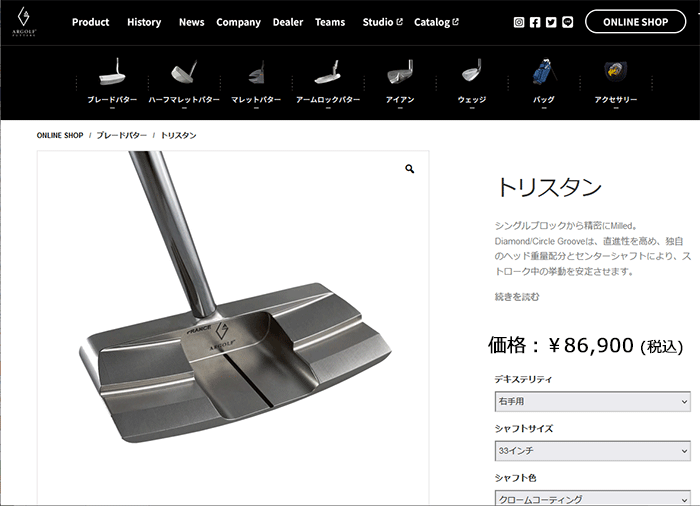Open the Studio external link
This screenshot has width=700, height=506.
383,22
